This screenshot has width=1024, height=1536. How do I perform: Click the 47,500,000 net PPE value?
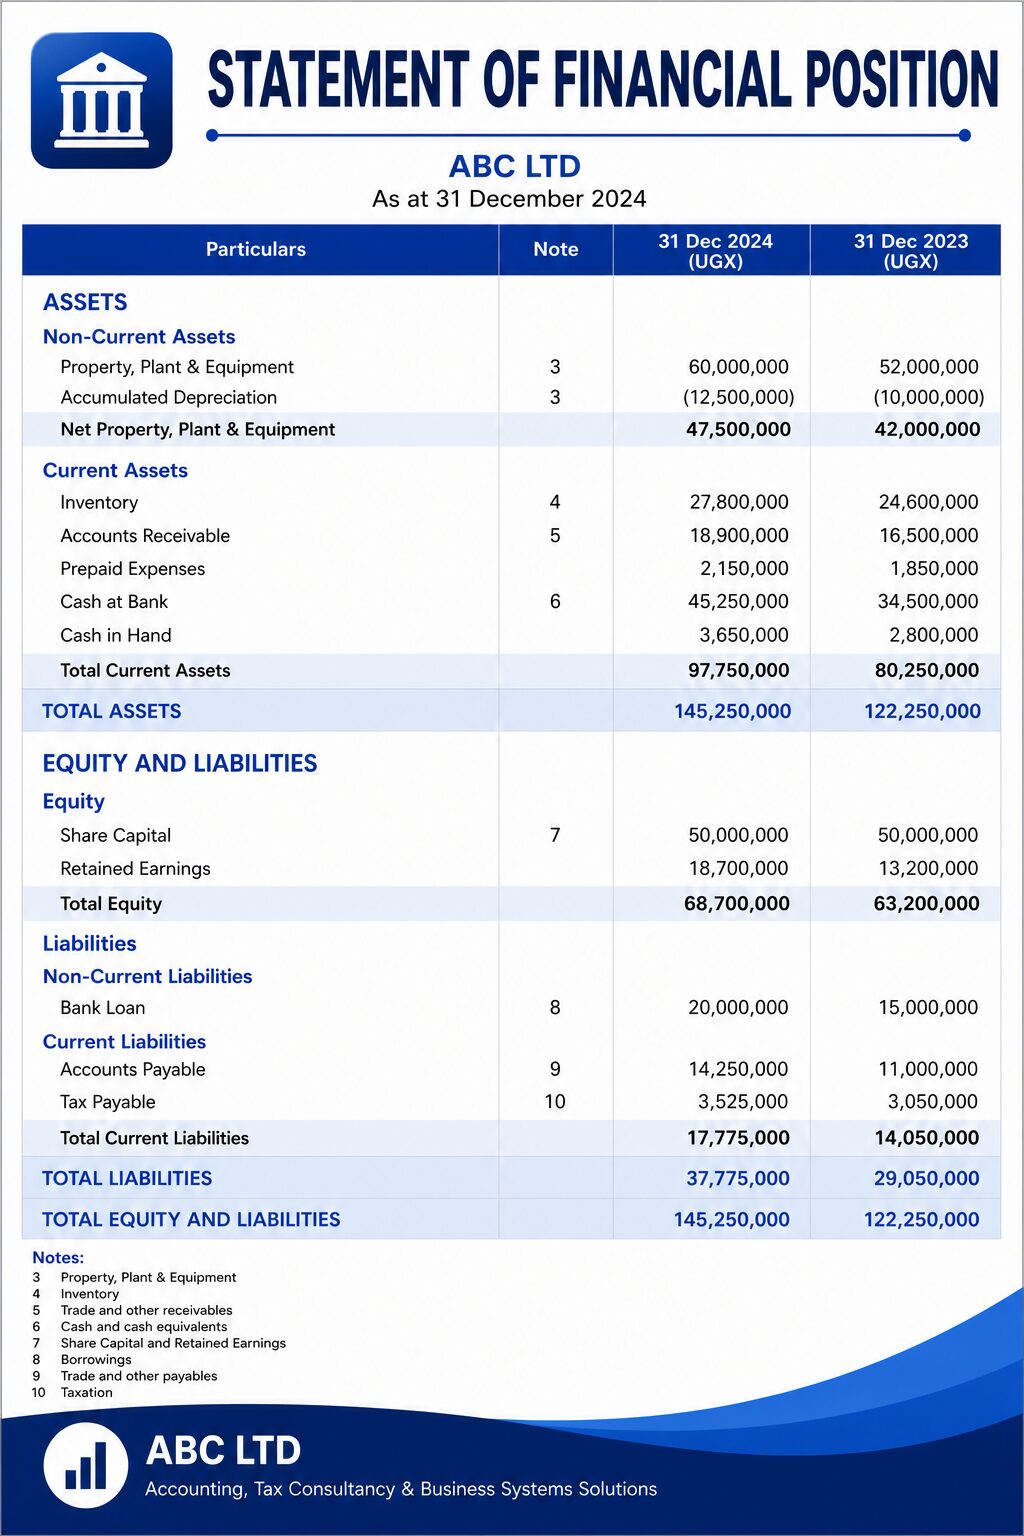tap(738, 430)
